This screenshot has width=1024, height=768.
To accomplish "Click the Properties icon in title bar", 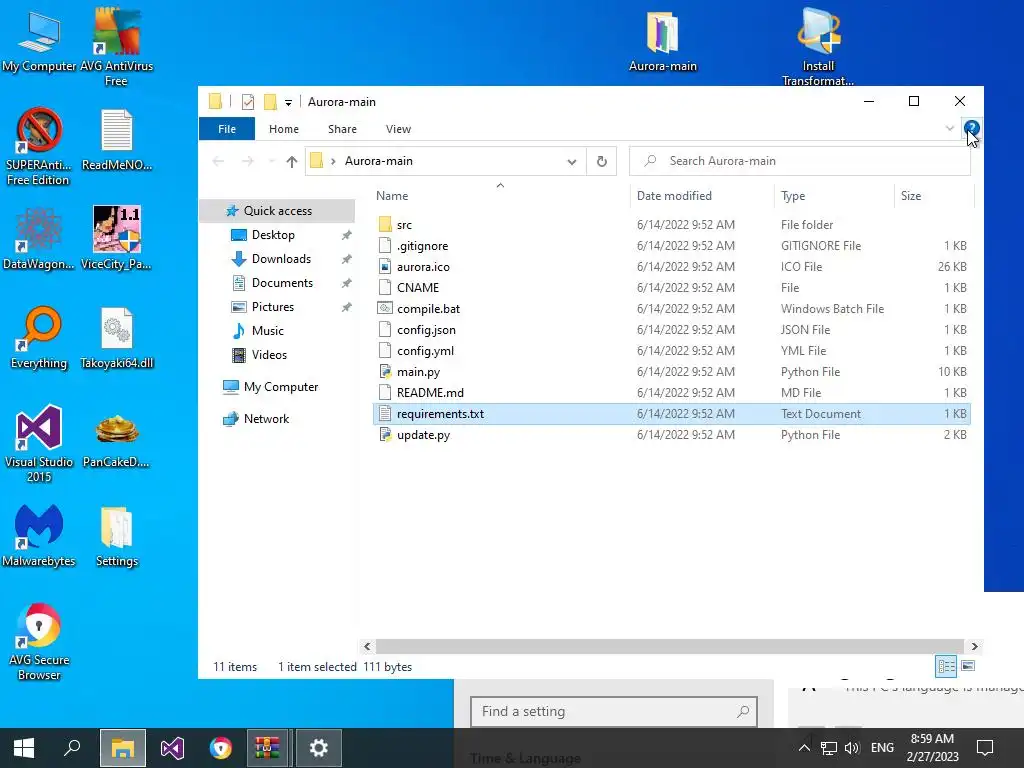I will [x=248, y=102].
